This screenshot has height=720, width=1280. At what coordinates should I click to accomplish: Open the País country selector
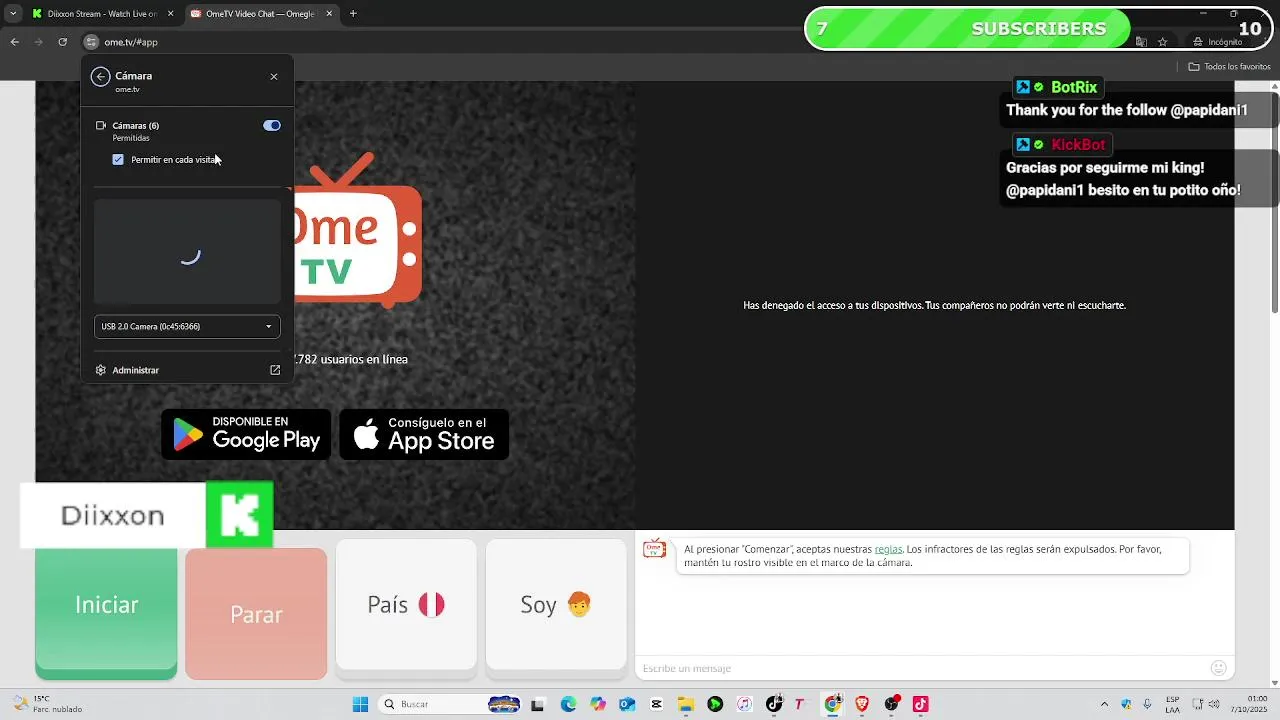coord(406,605)
